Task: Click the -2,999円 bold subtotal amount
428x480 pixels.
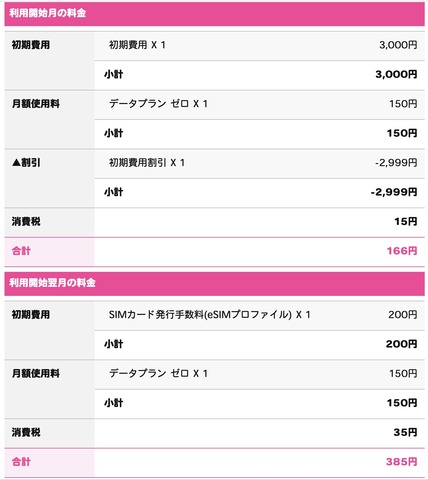Action: [394, 192]
